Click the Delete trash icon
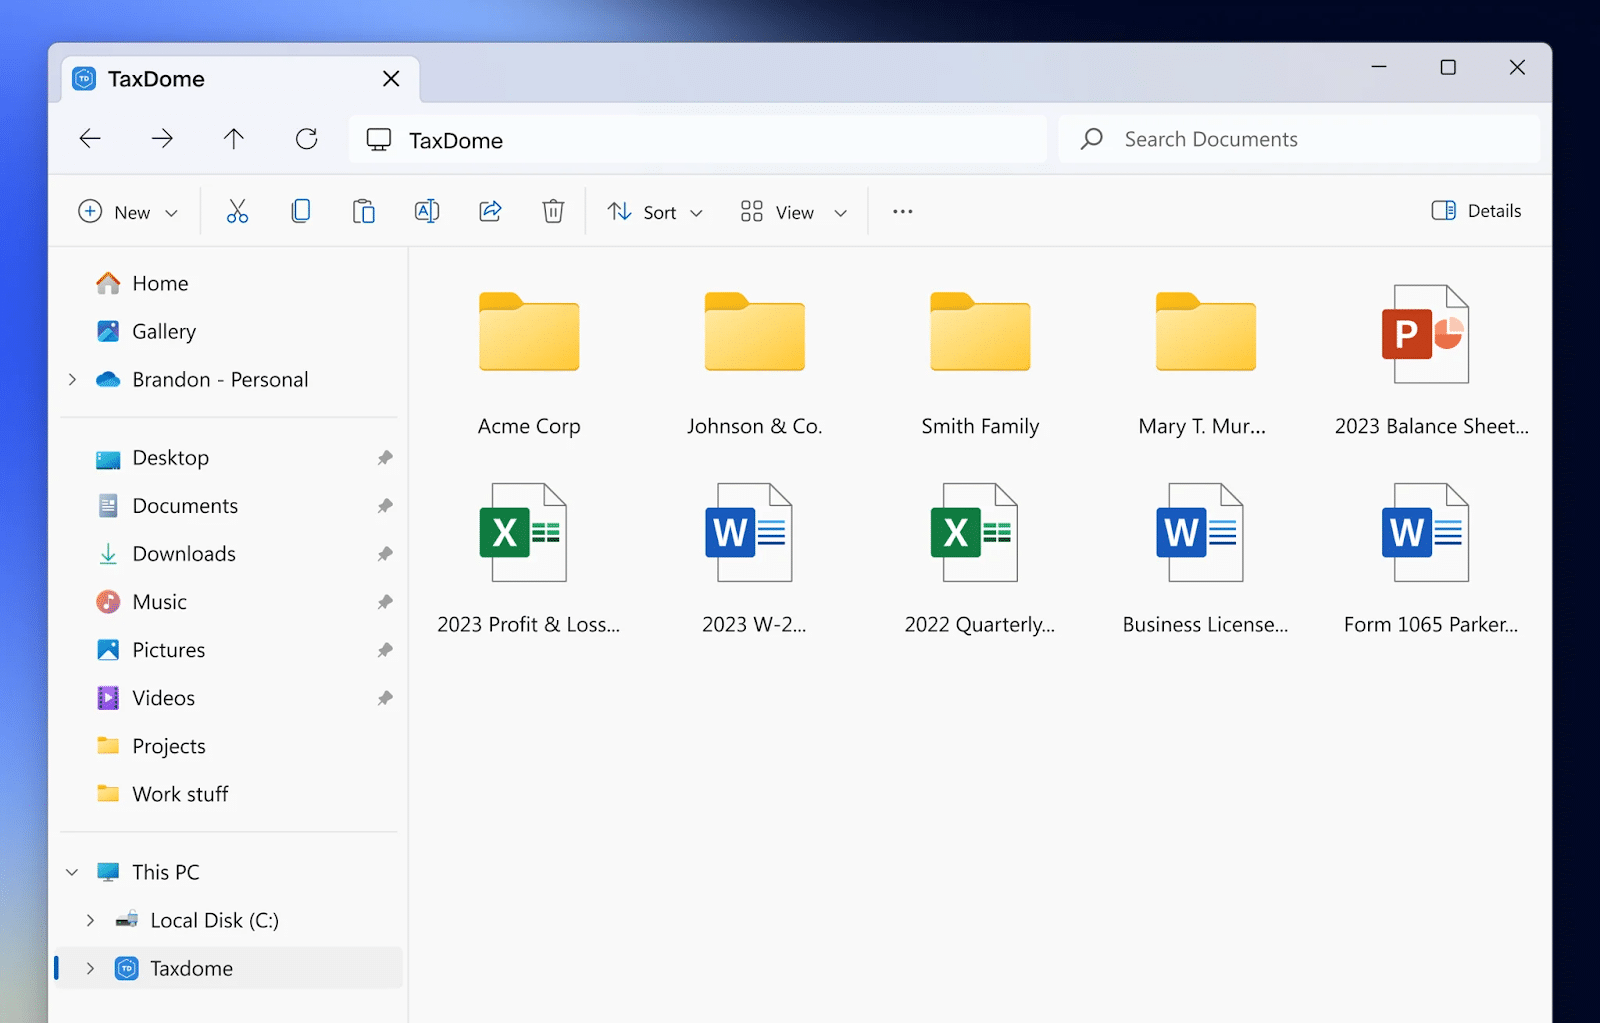The width and height of the screenshot is (1600, 1023). click(x=553, y=211)
